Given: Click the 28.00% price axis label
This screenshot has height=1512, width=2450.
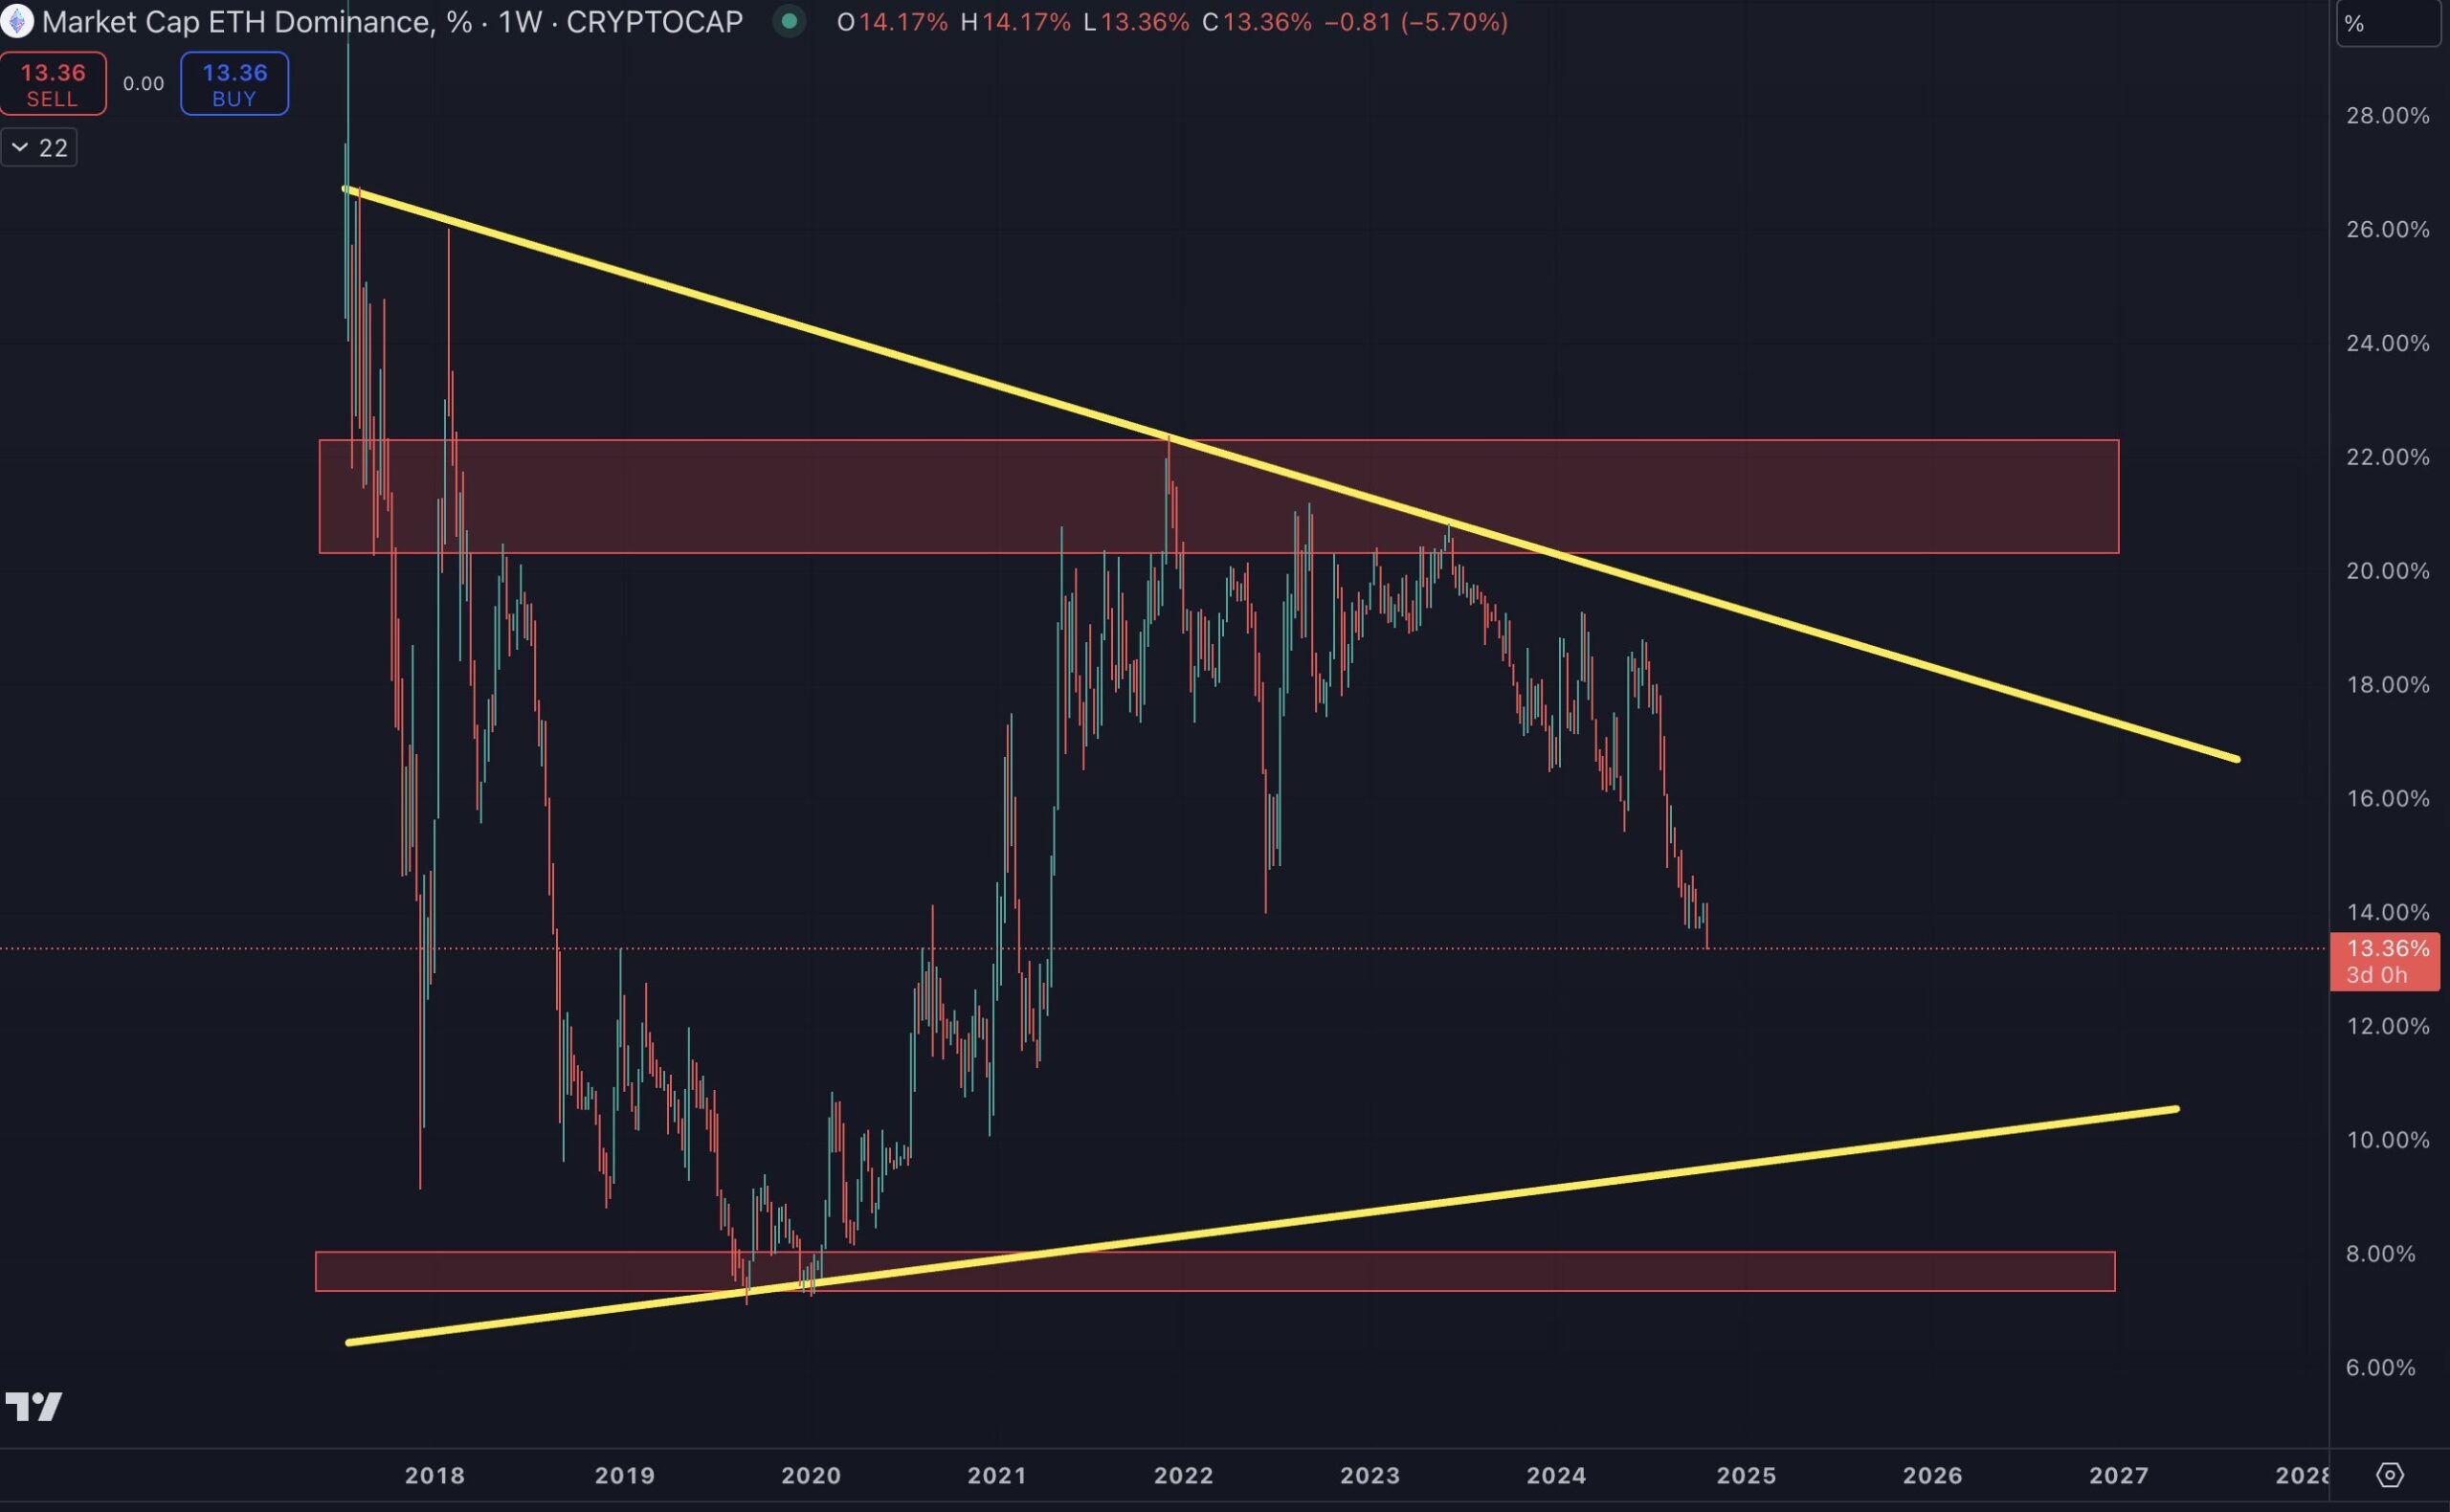Looking at the screenshot, I should click(2388, 116).
